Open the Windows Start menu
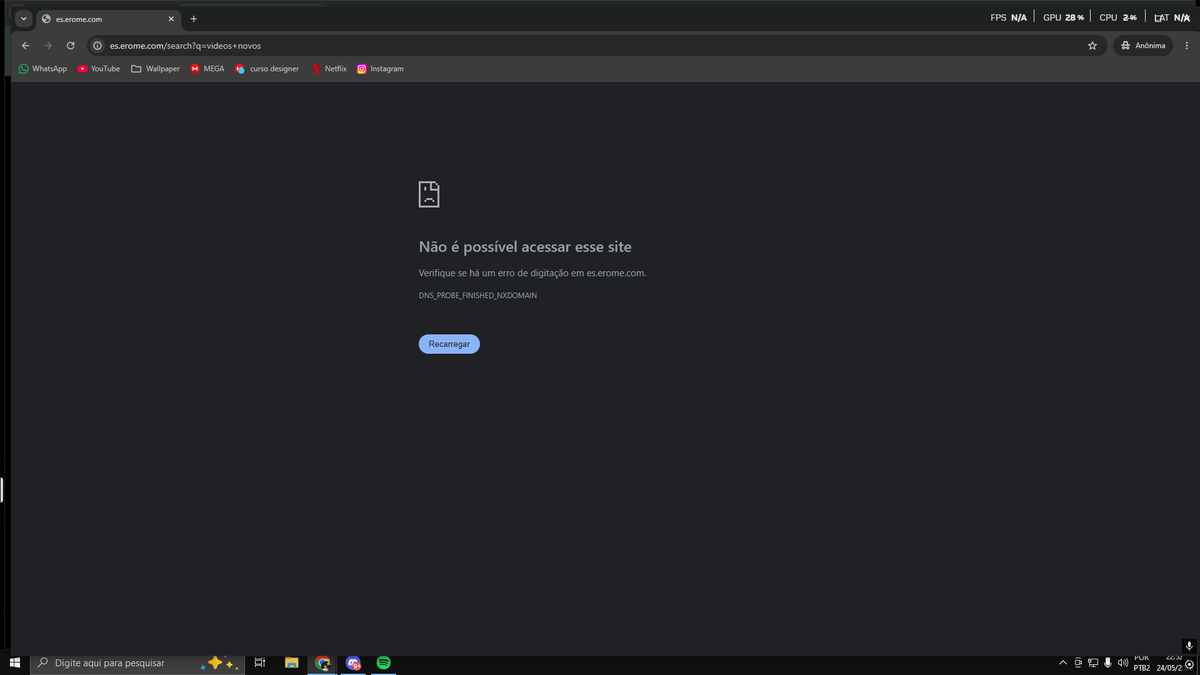Screen dimensions: 1200x675 [x=15, y=663]
